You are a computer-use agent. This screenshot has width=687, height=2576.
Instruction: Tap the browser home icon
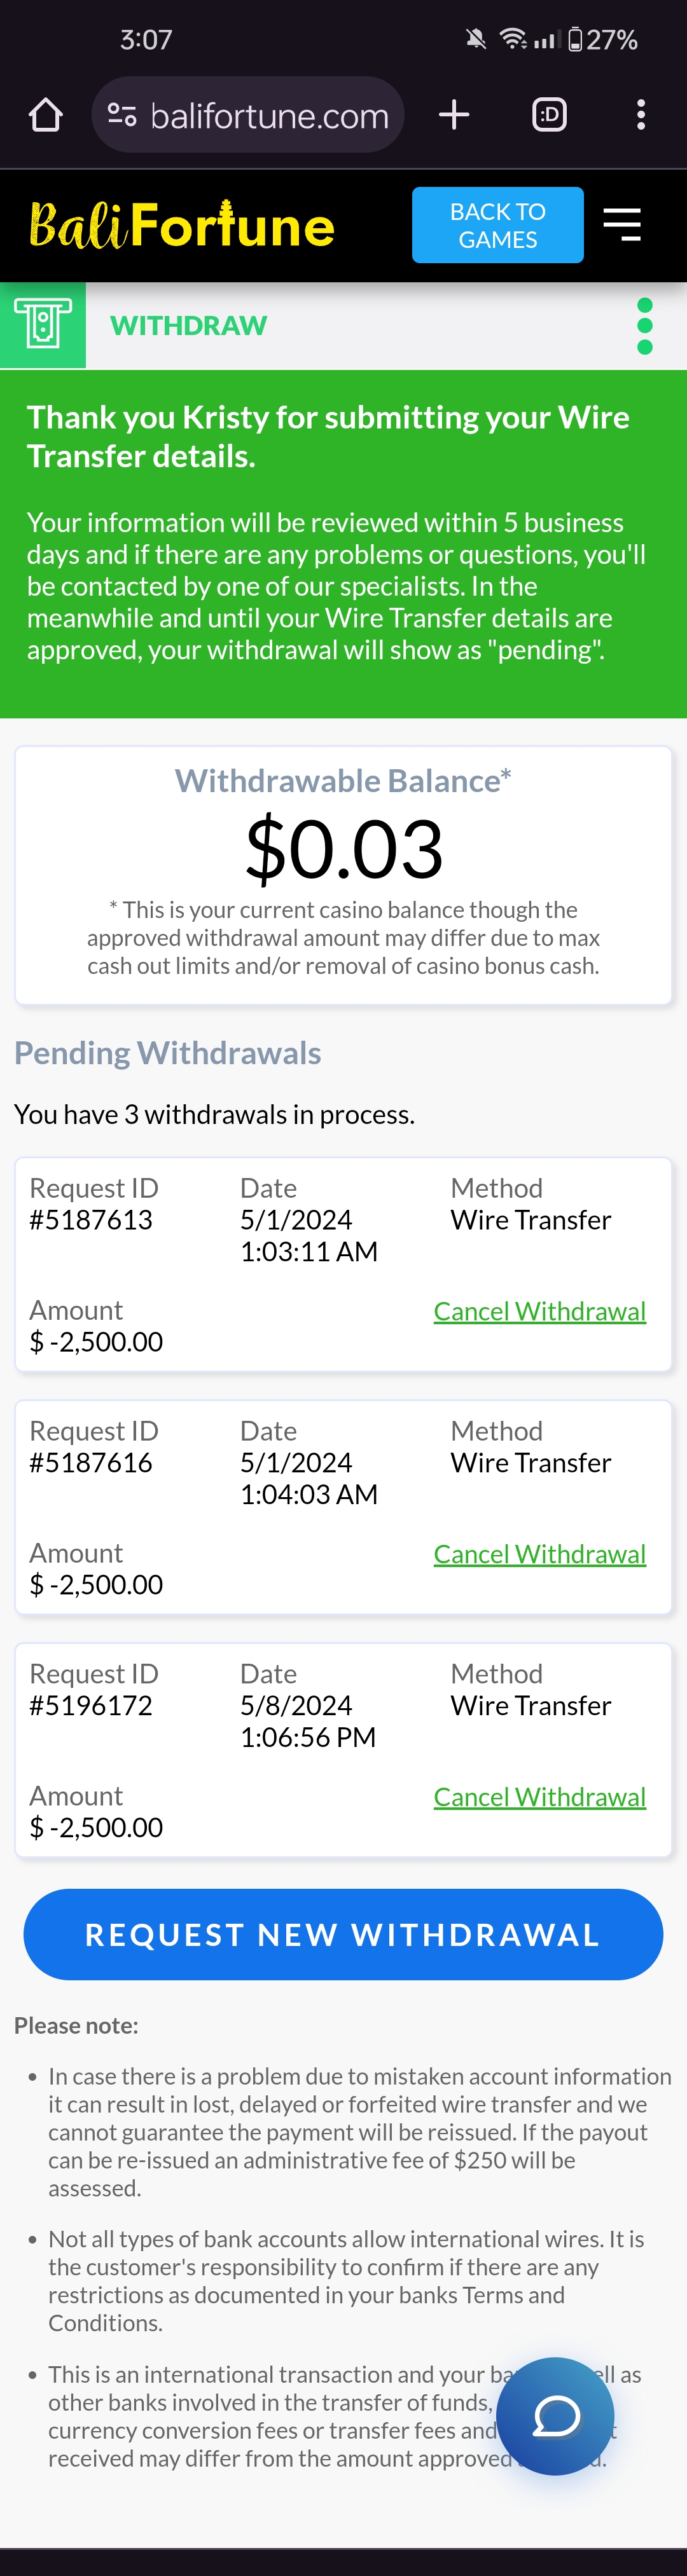click(46, 115)
